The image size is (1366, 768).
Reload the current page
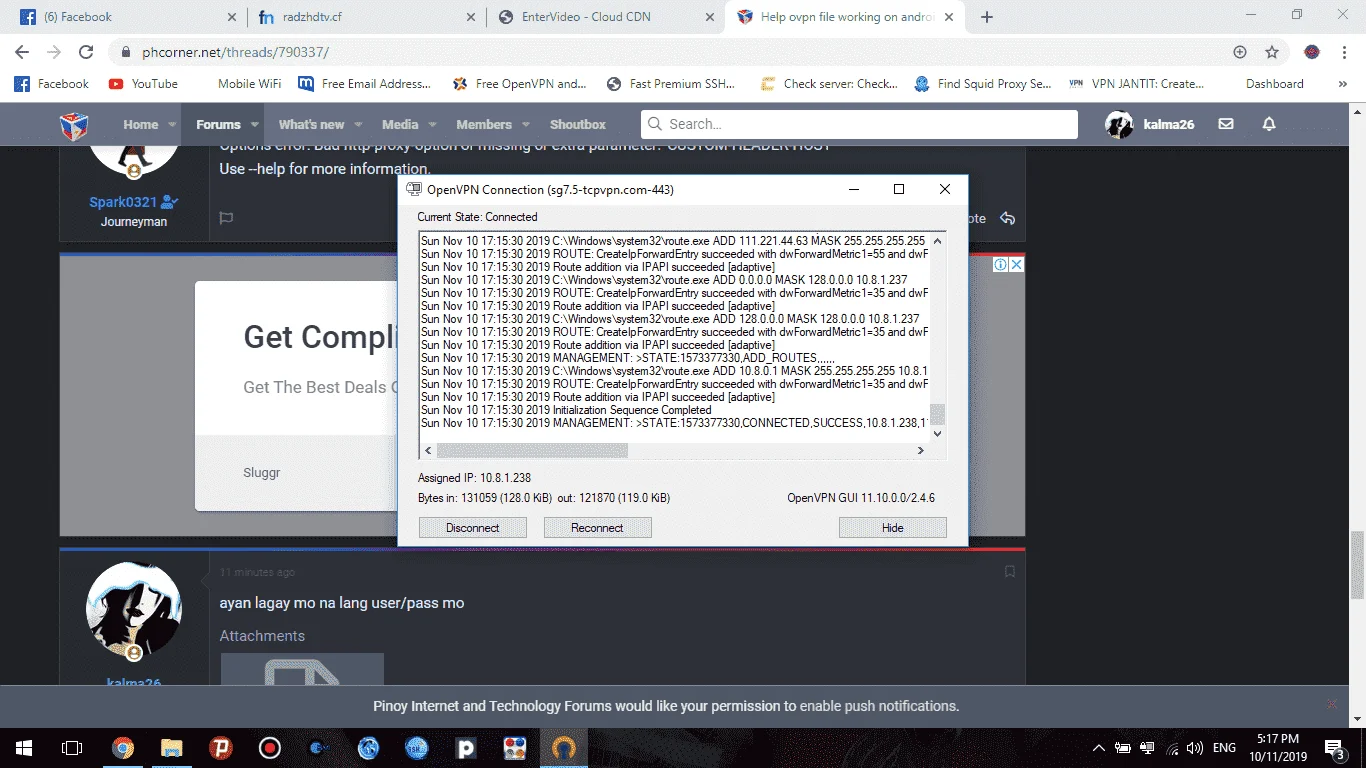click(x=86, y=52)
